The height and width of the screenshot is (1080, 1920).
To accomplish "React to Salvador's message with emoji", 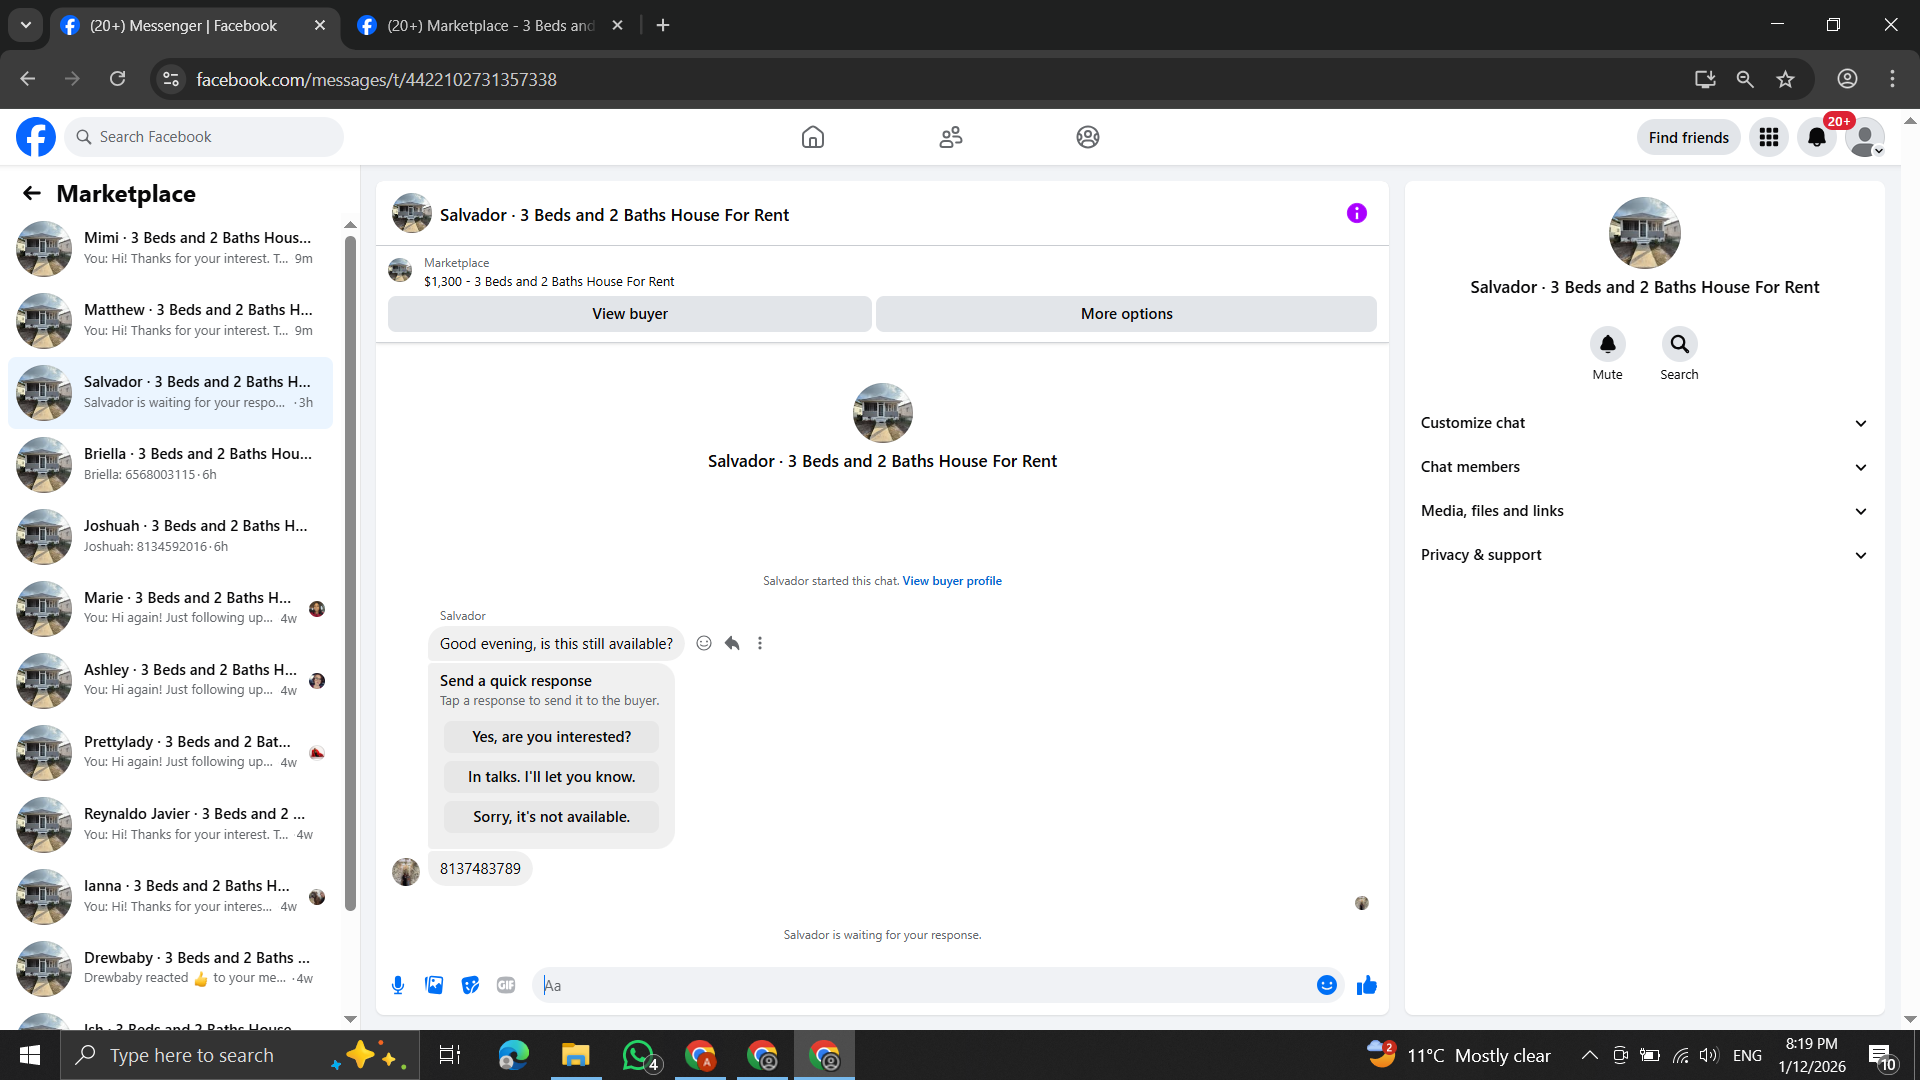I will click(x=704, y=643).
